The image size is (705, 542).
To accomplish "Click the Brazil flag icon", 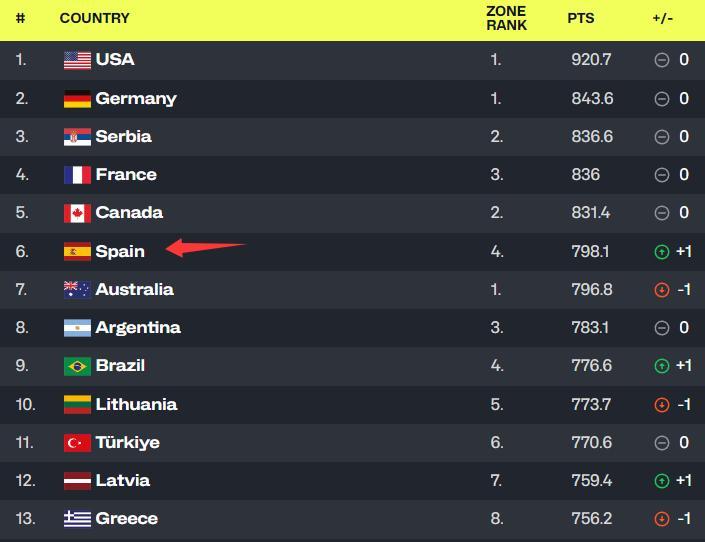I will (x=77, y=366).
